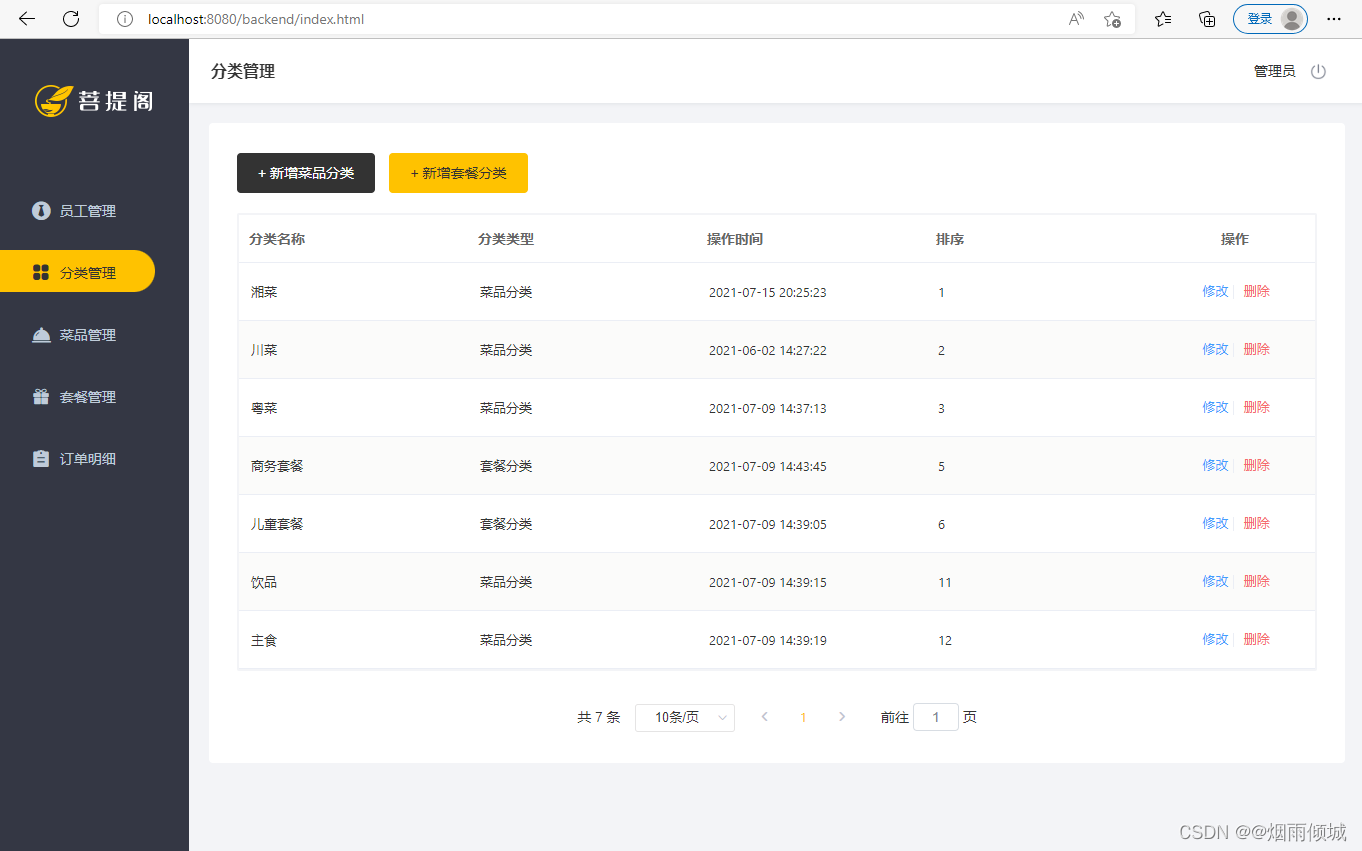Click the 川菜 name cell
This screenshot has width=1362, height=851.
[x=264, y=350]
